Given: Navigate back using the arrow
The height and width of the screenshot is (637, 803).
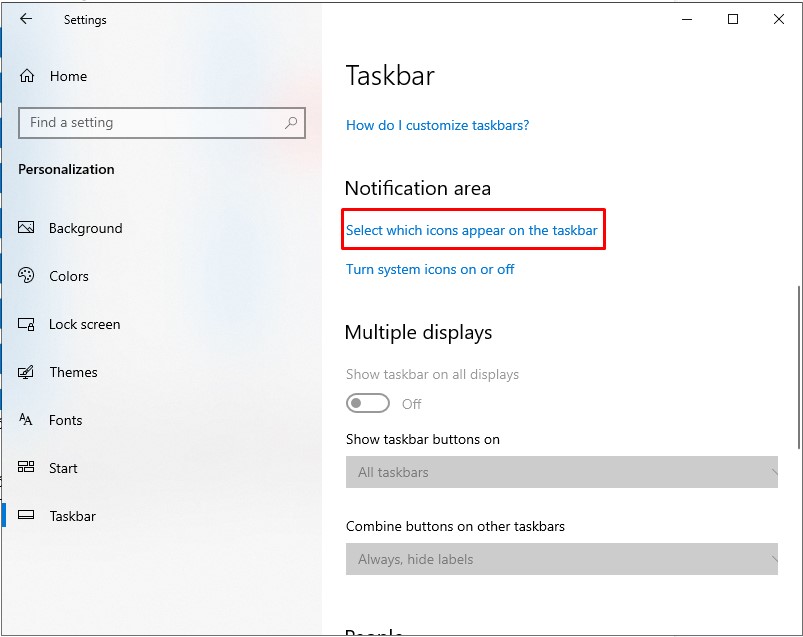Looking at the screenshot, I should tap(25, 19).
